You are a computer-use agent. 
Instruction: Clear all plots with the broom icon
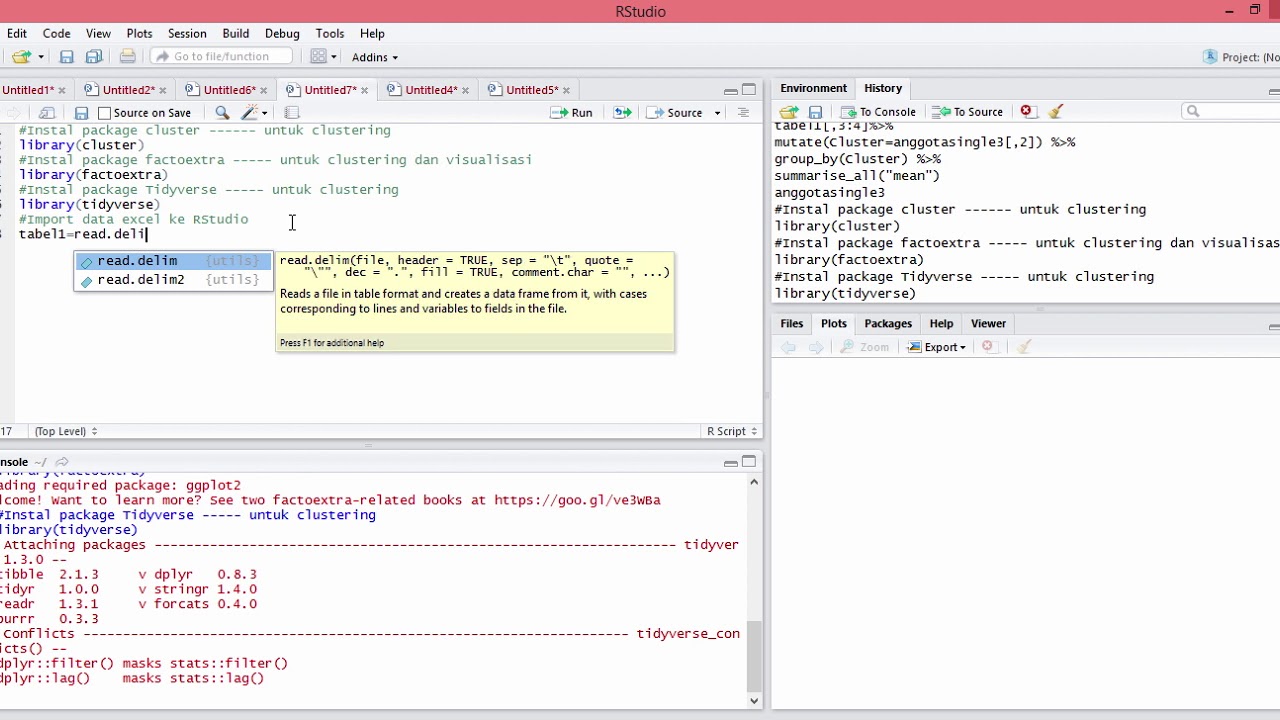(1024, 347)
